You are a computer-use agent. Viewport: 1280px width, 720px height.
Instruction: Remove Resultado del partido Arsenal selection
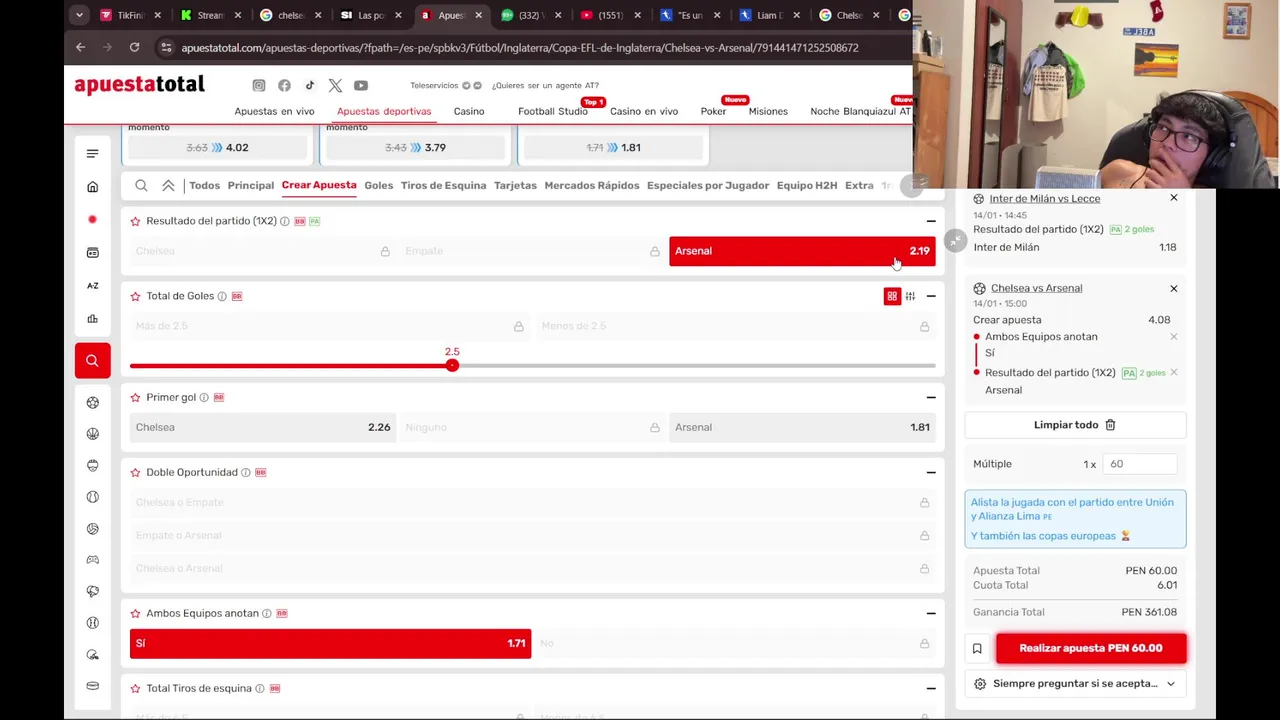1174,372
